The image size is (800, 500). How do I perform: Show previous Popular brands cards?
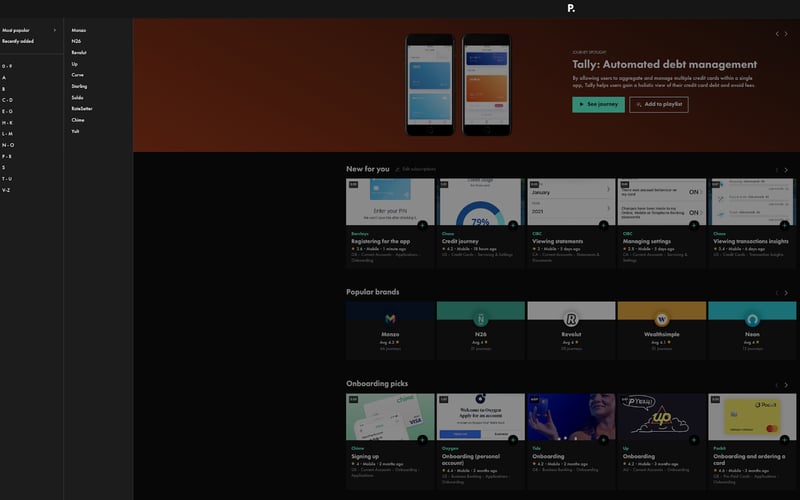[777, 293]
